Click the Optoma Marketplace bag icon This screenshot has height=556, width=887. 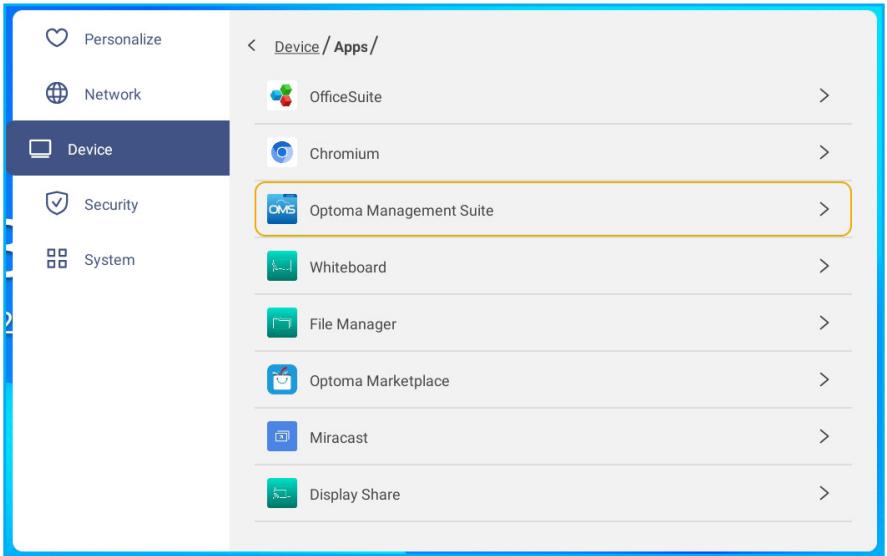[x=282, y=380]
